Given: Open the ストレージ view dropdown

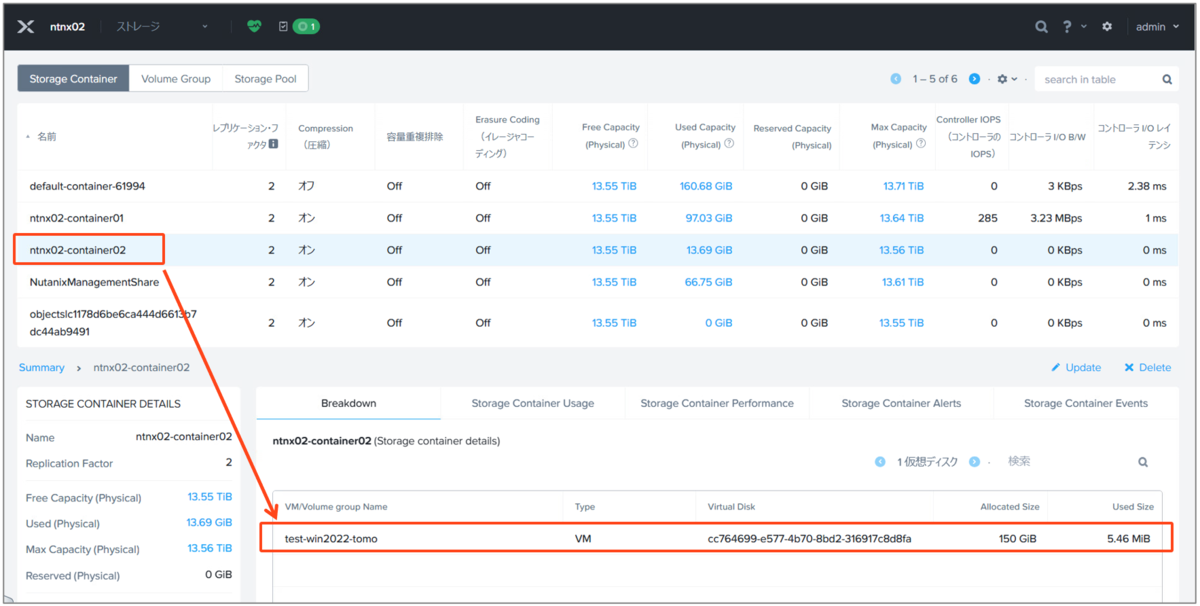Looking at the screenshot, I should (161, 27).
